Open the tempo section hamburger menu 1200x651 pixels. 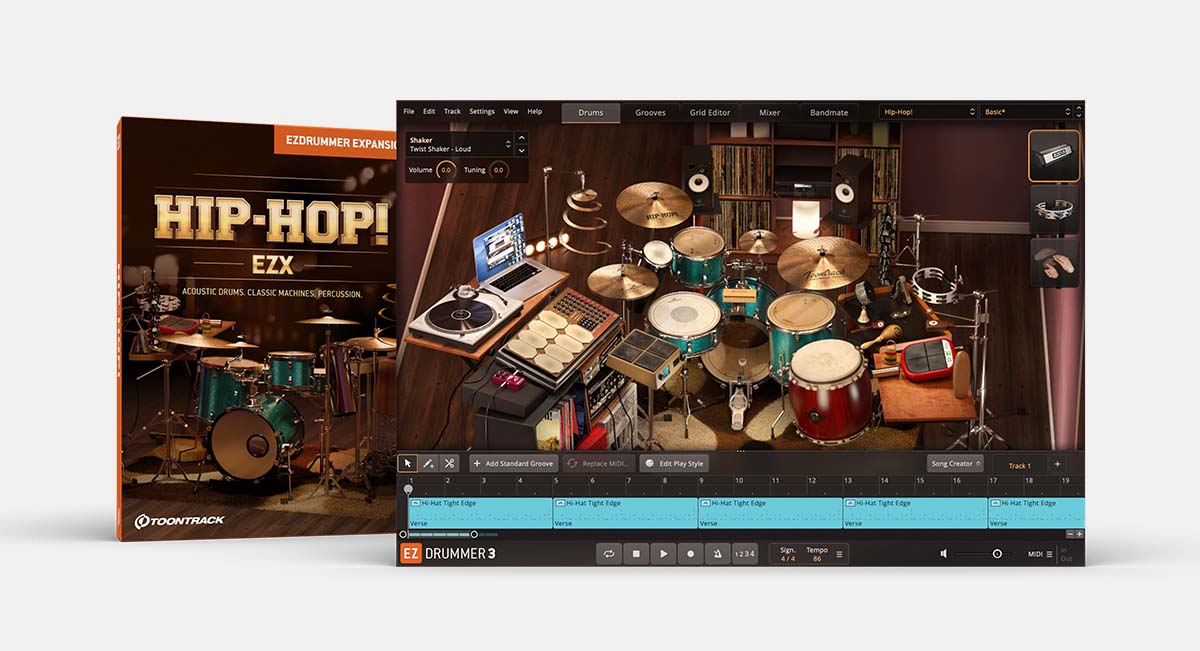[x=839, y=553]
